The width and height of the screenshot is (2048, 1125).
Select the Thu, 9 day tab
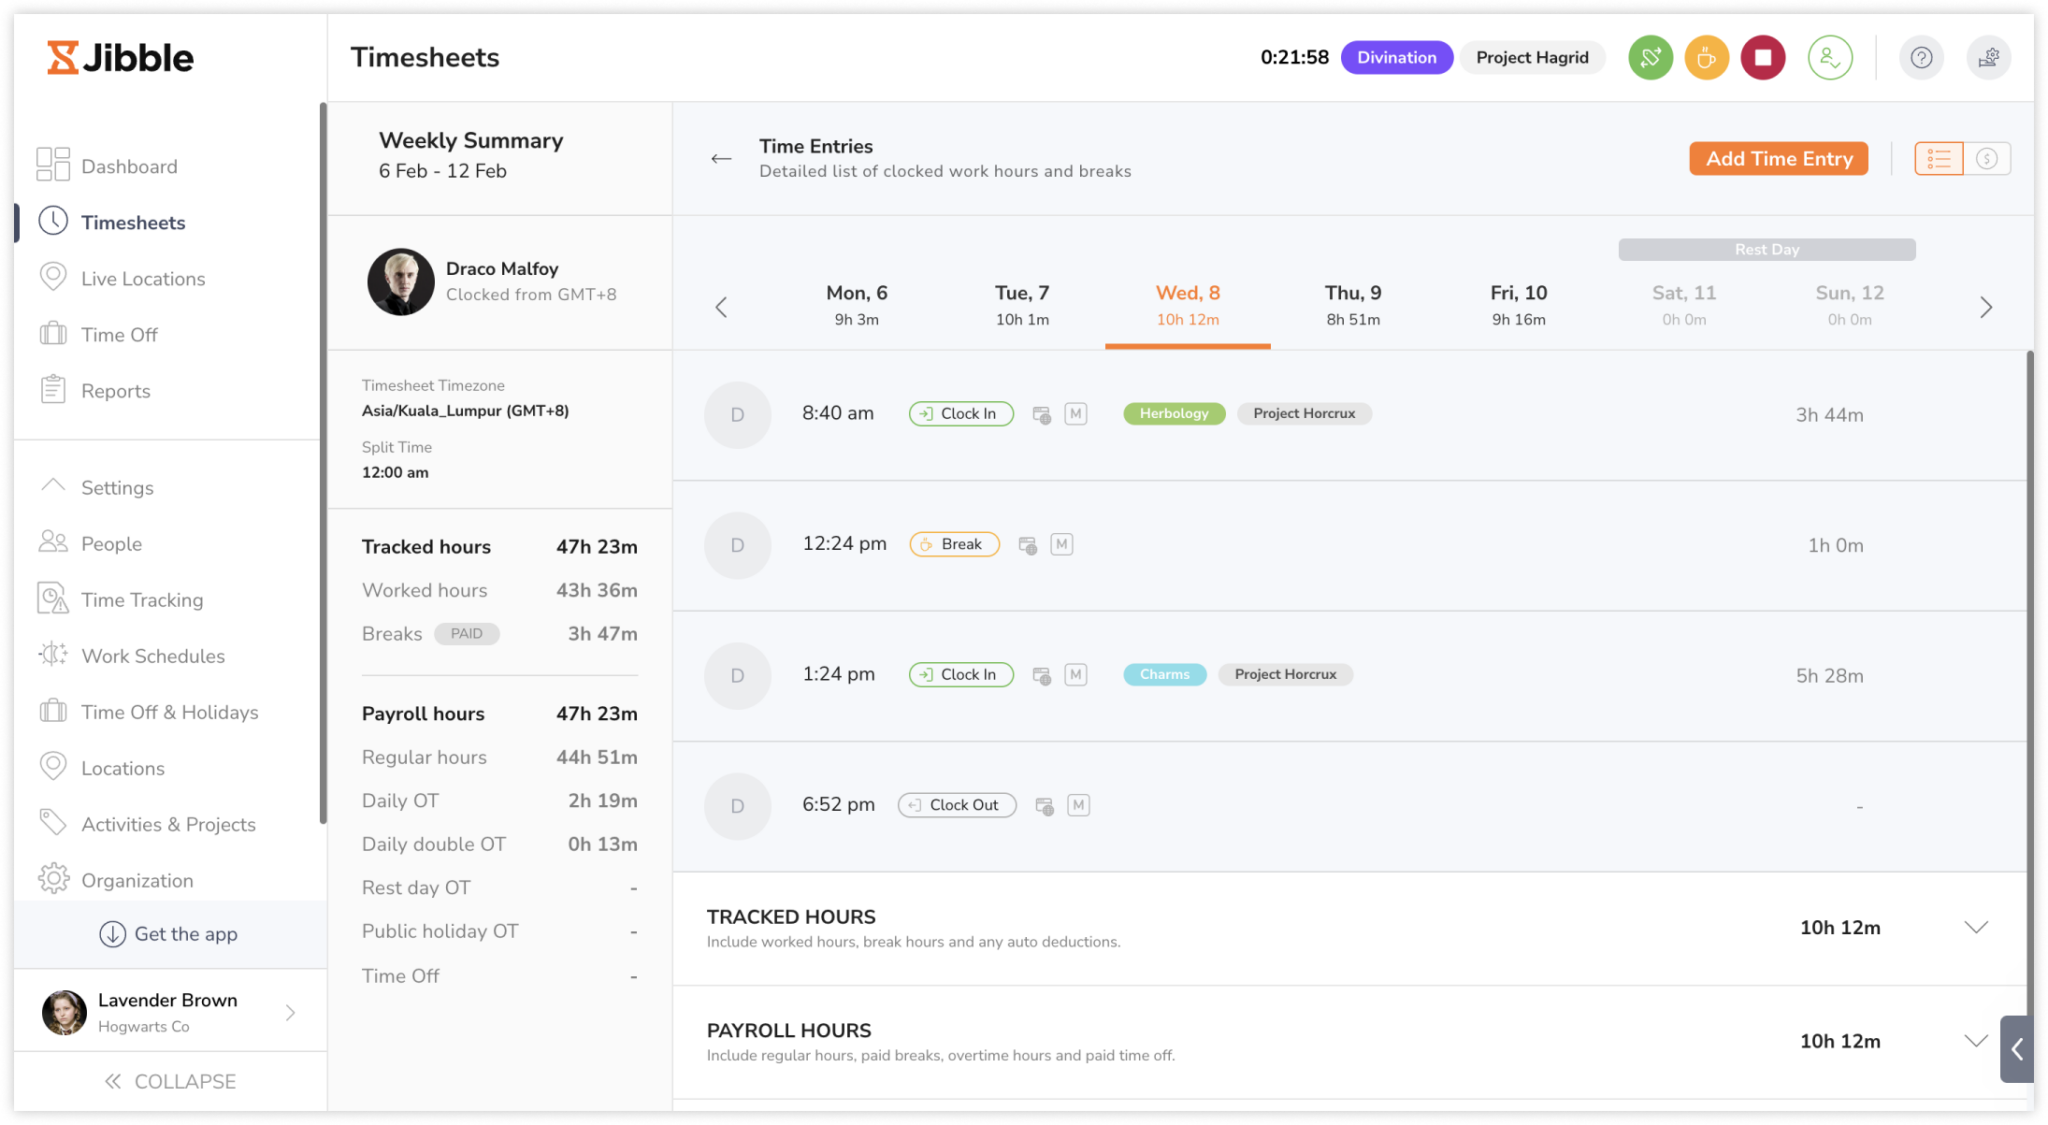[x=1352, y=305]
